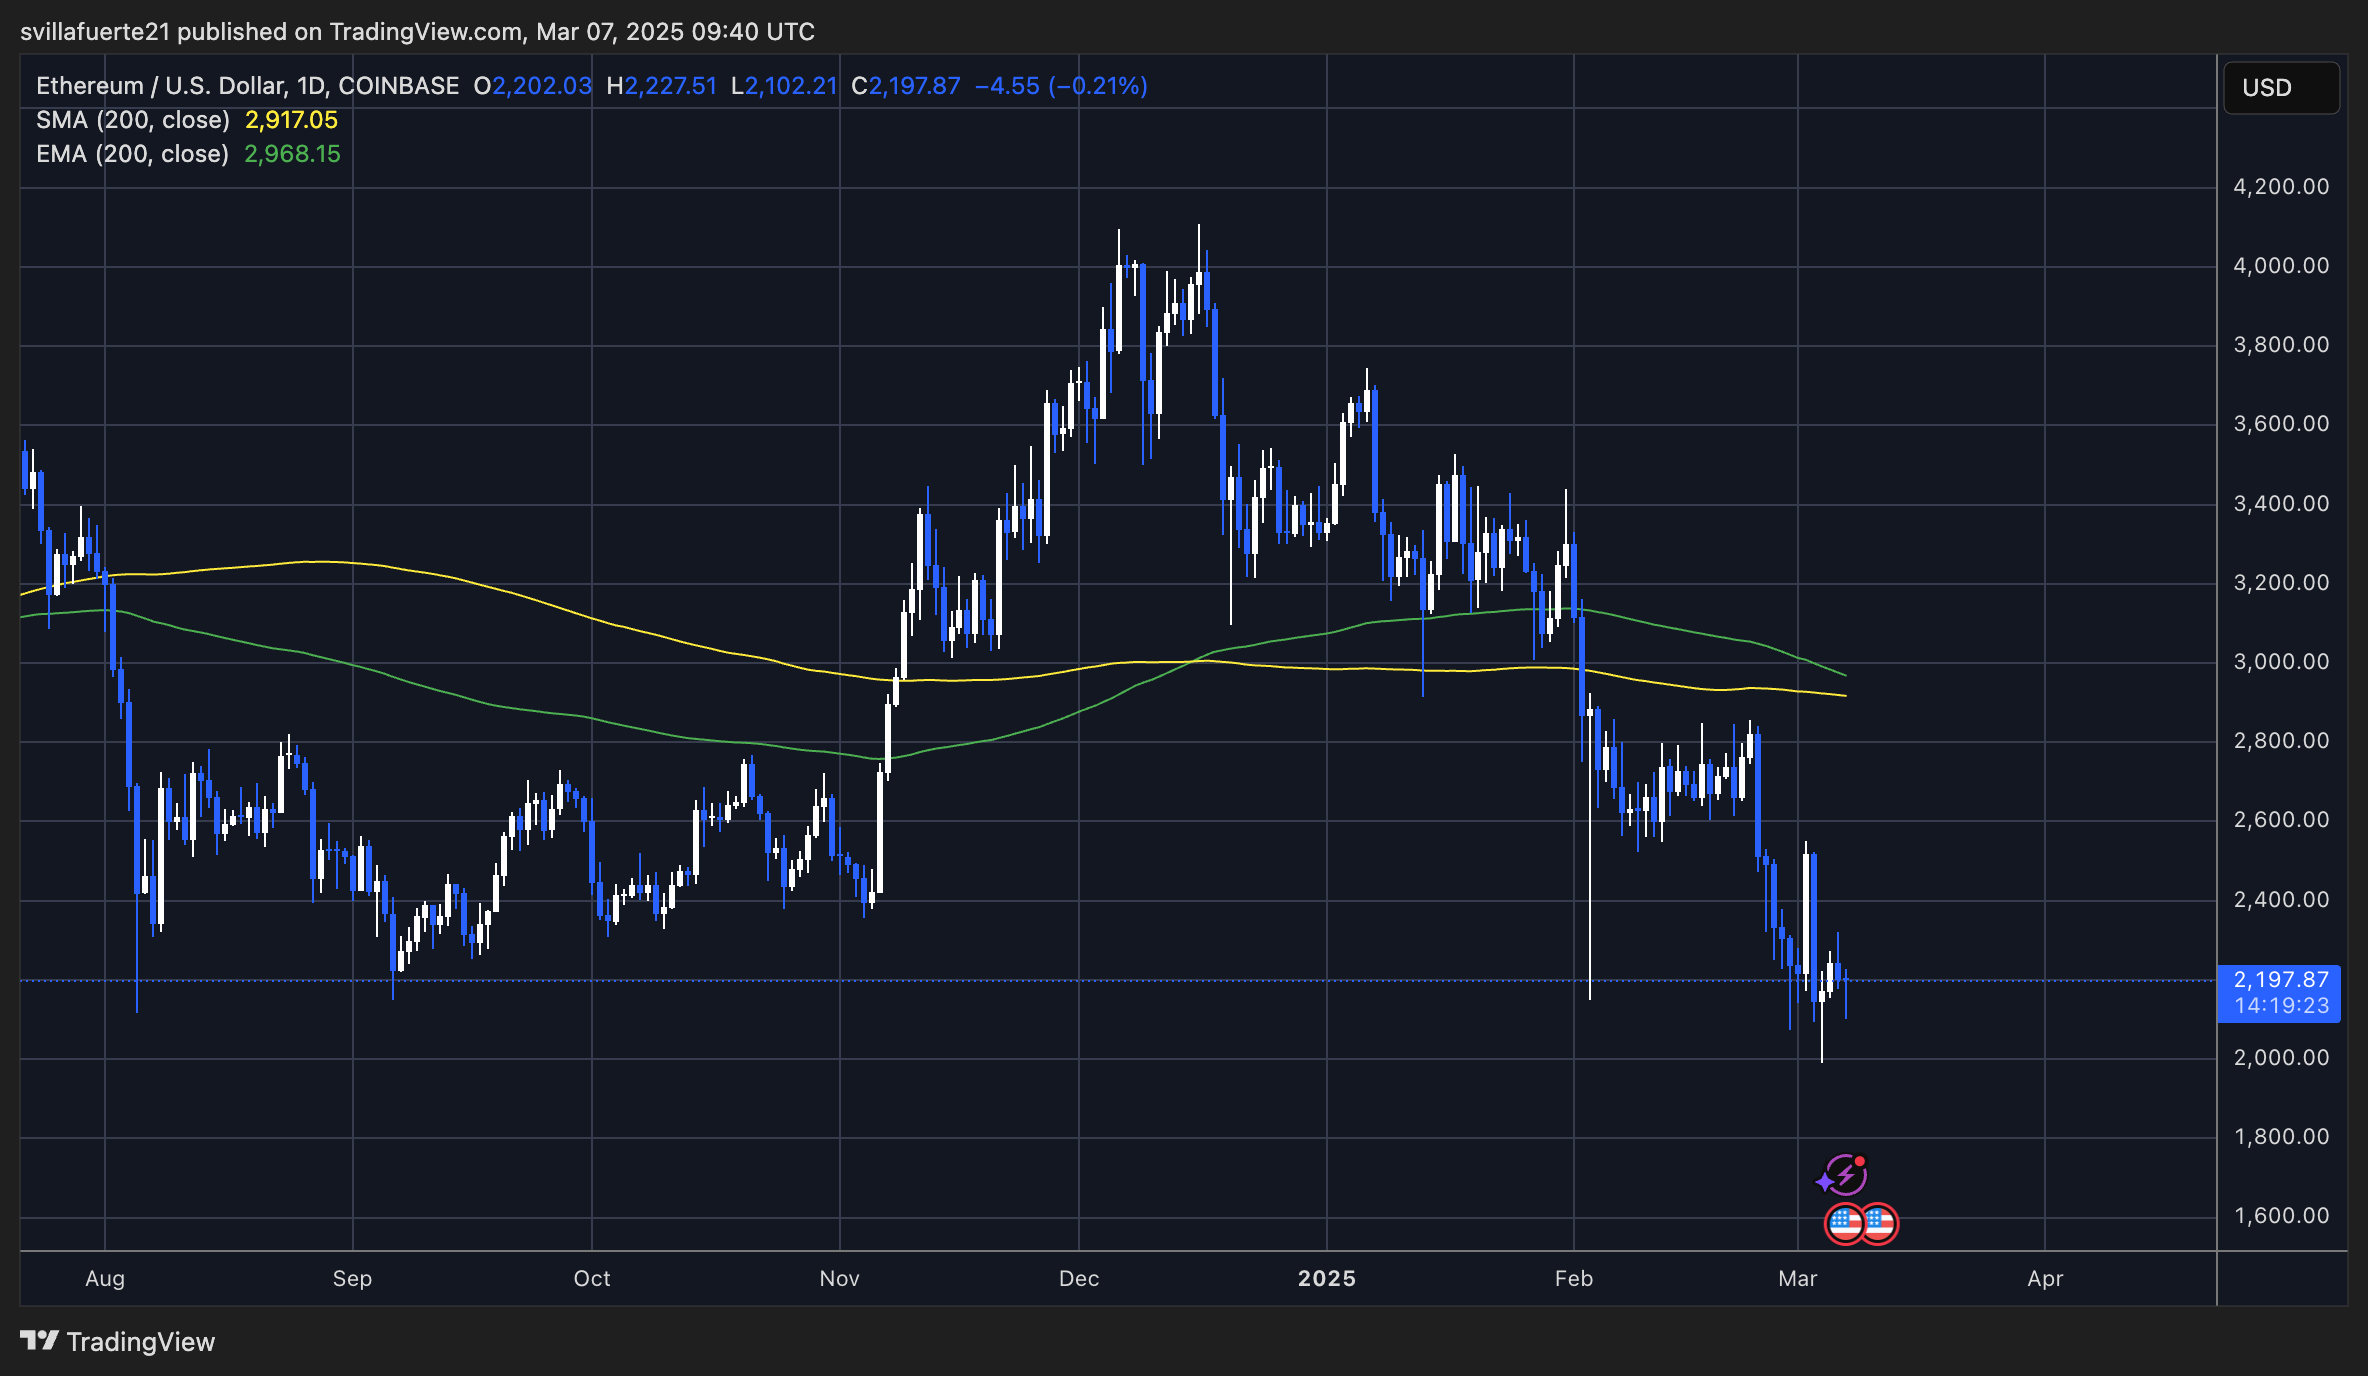The width and height of the screenshot is (2368, 1376).
Task: Open the COINBASE exchange selector
Action: pyautogui.click(x=397, y=86)
